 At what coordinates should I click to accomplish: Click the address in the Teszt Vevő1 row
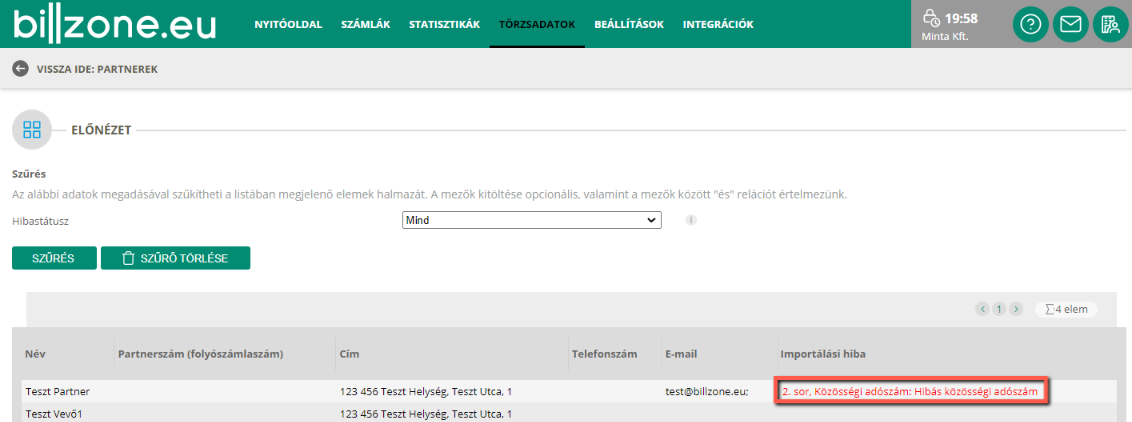426,414
